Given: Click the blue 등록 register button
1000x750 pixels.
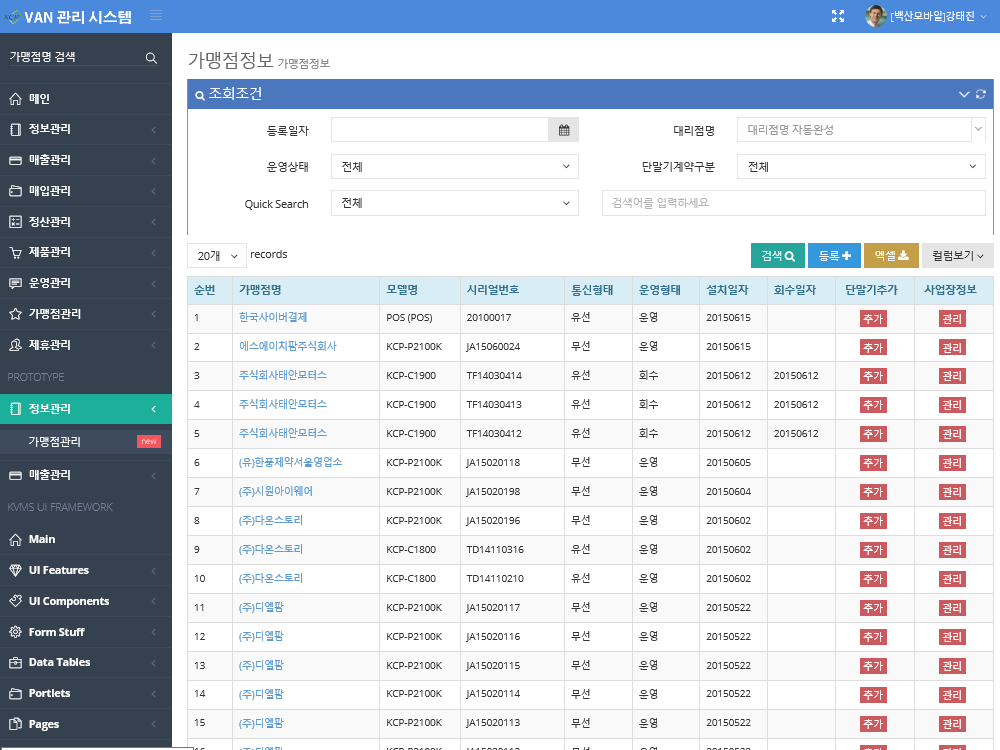Looking at the screenshot, I should coord(834,256).
